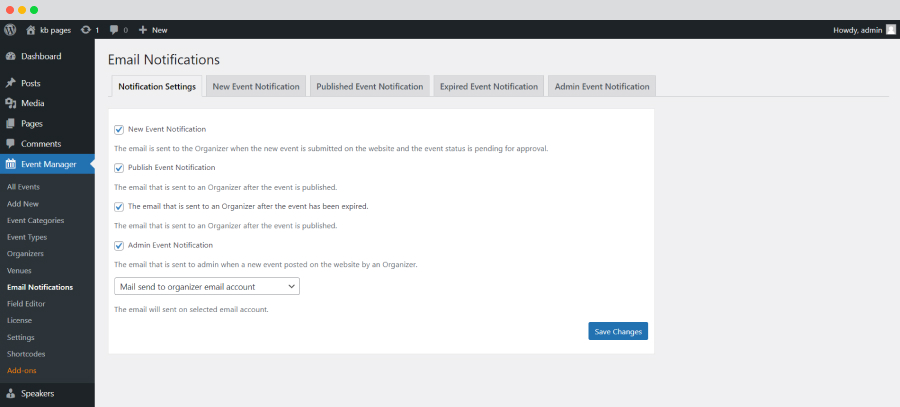Open Media menu label
Viewport: 900px width, 407px height.
[33, 103]
